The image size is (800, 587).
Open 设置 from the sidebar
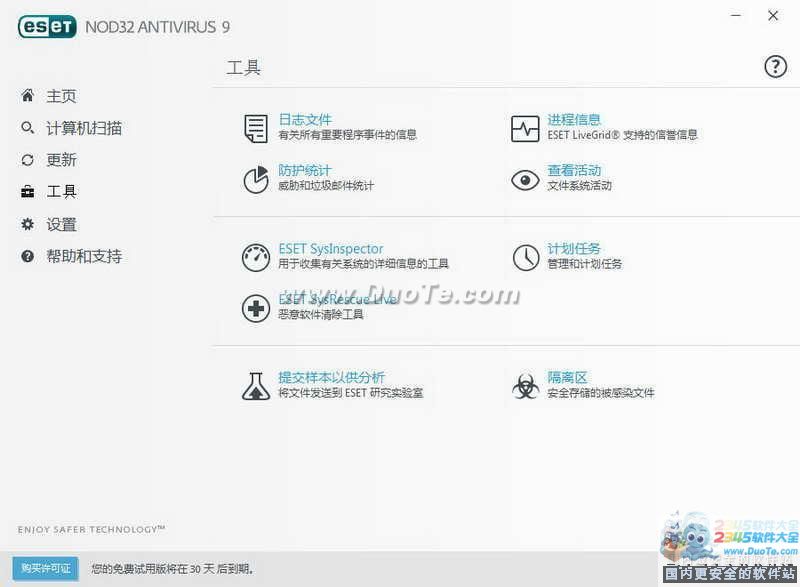click(x=61, y=224)
